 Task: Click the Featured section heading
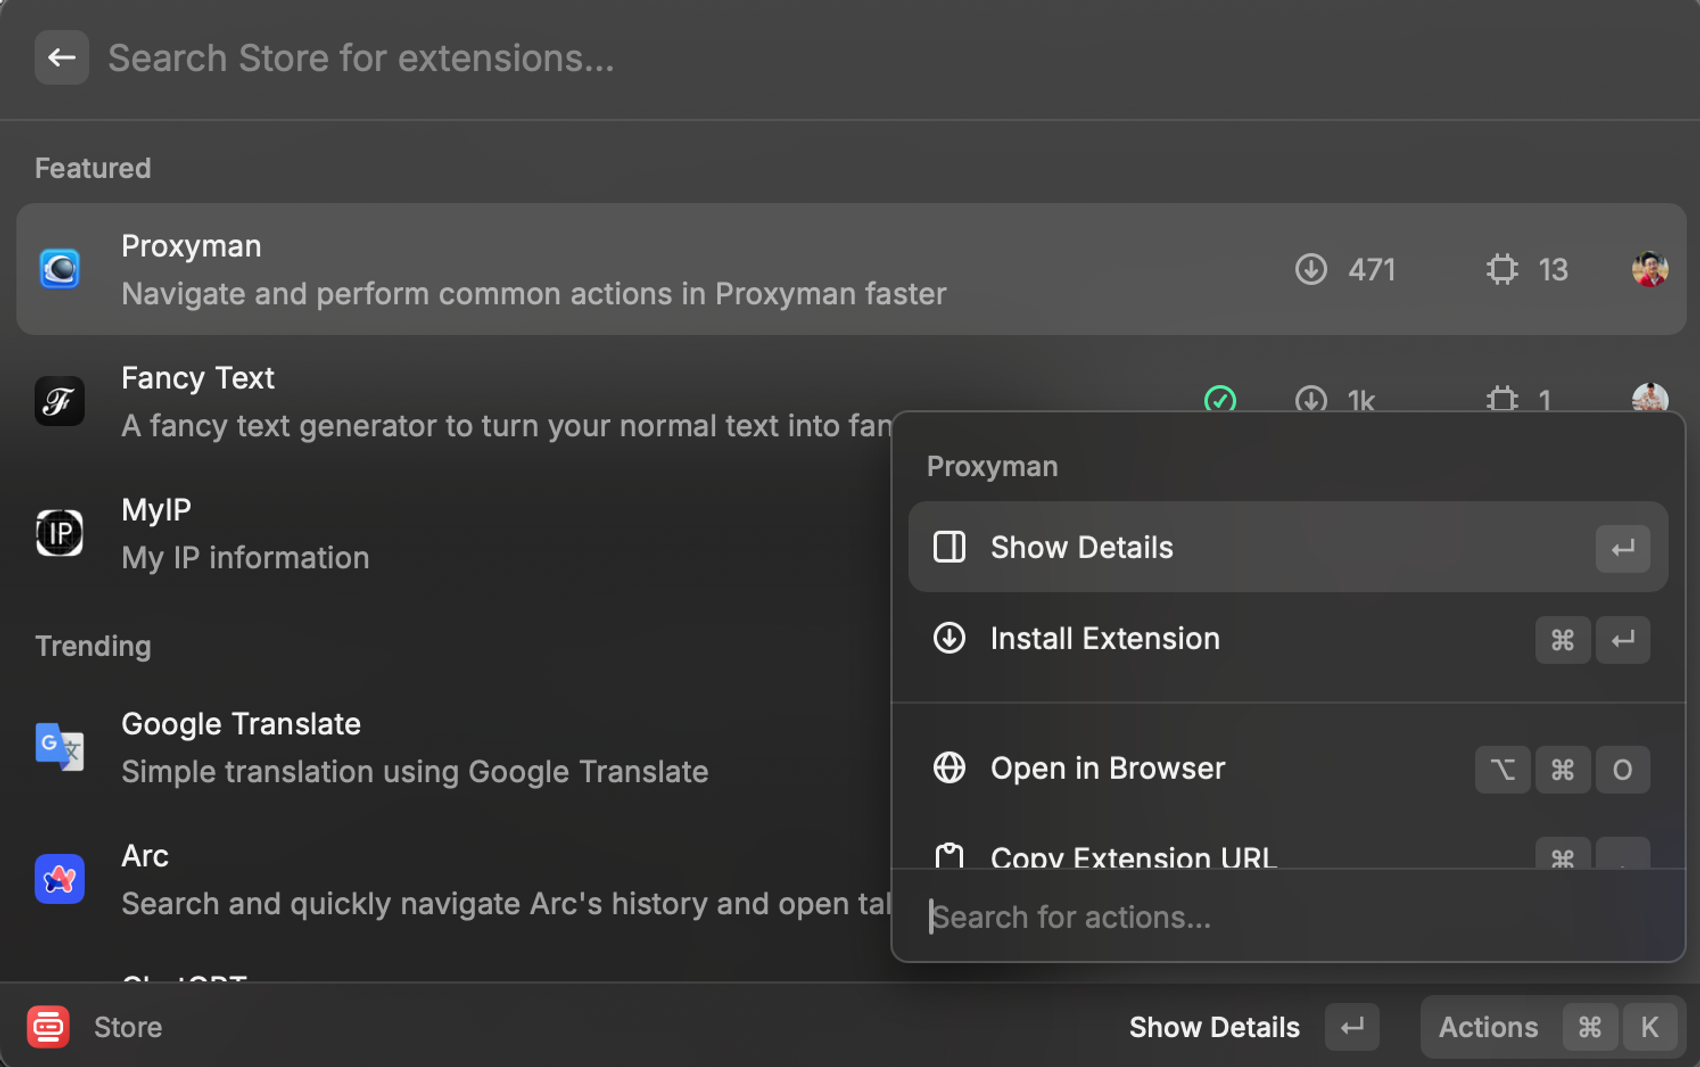pos(93,168)
